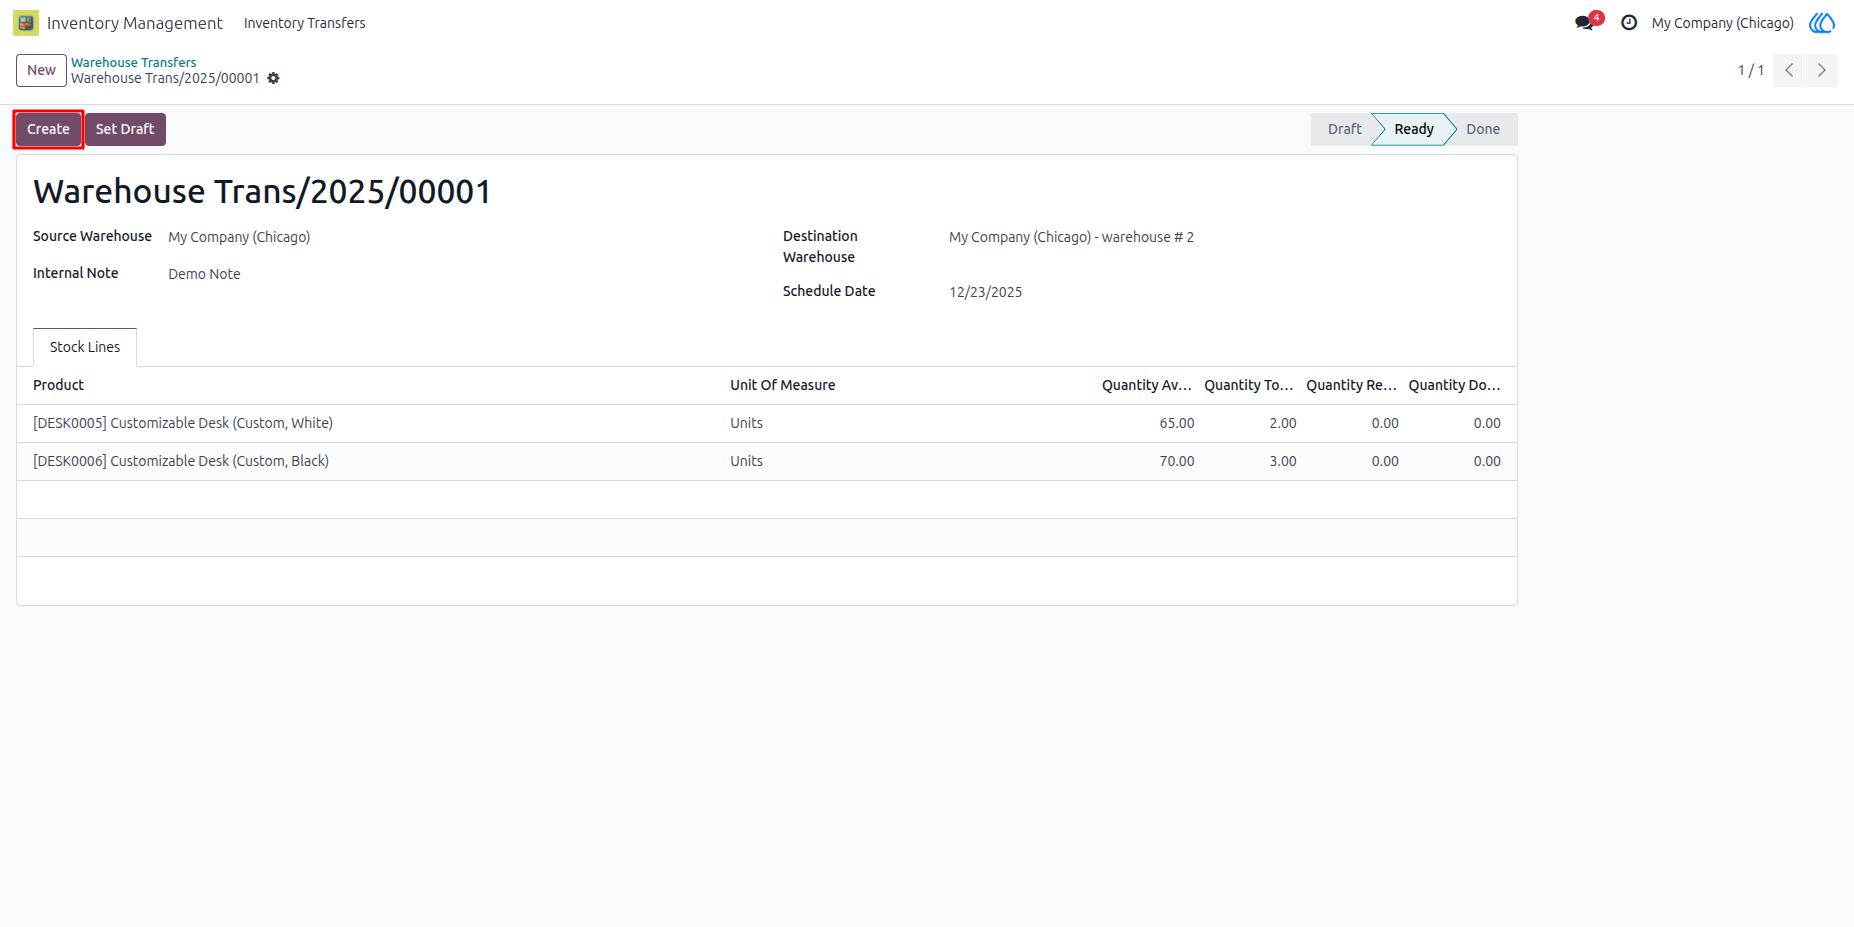The width and height of the screenshot is (1854, 927).
Task: Click the Inventory Management app title
Action: (135, 23)
